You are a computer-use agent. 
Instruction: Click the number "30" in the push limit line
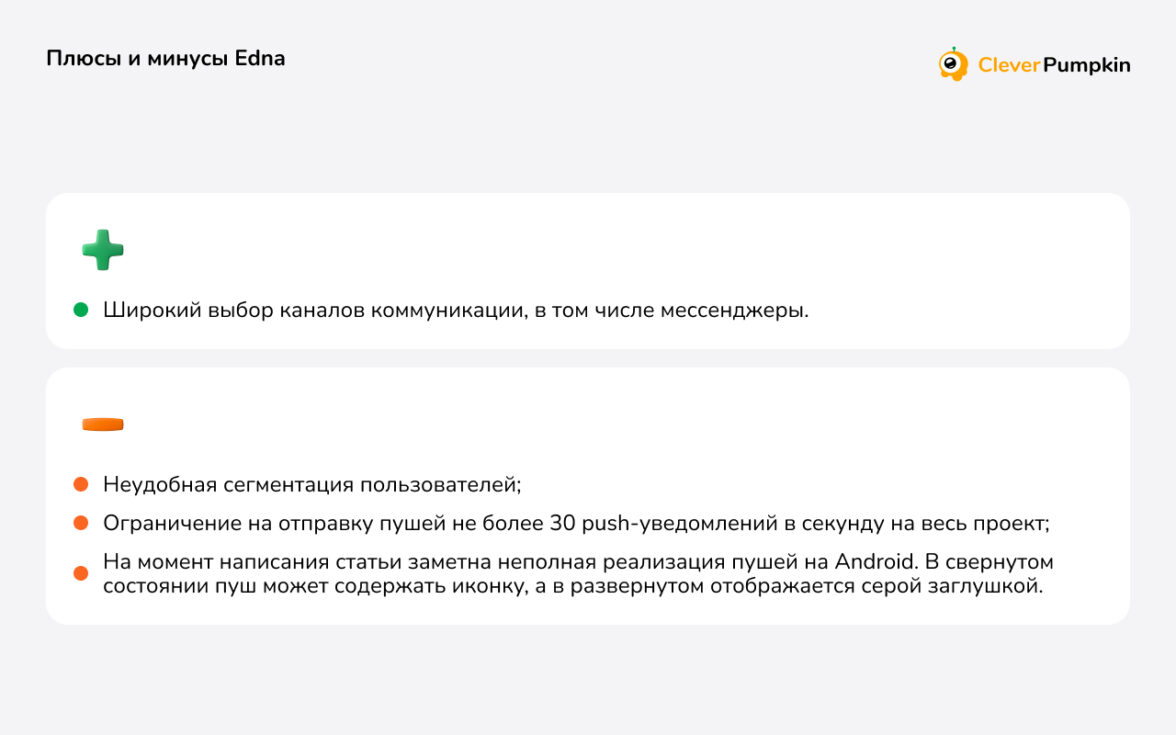click(560, 523)
